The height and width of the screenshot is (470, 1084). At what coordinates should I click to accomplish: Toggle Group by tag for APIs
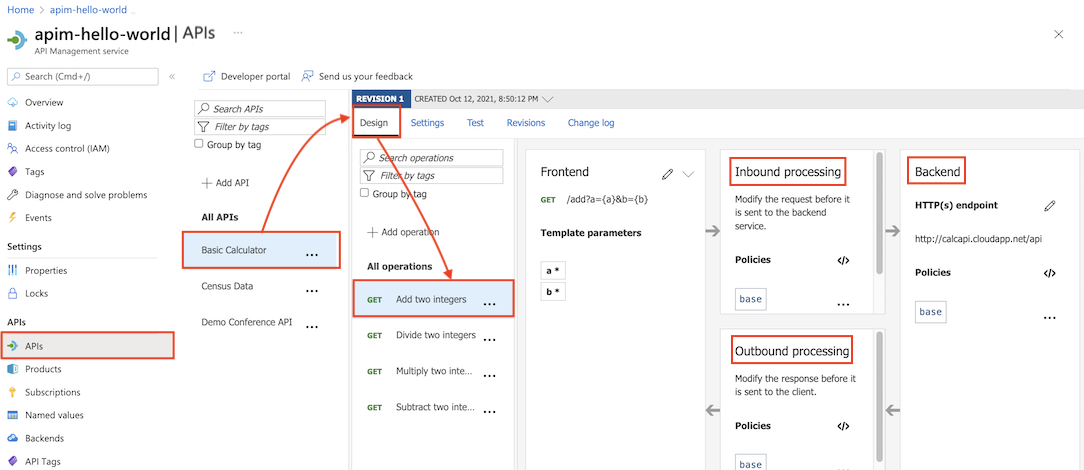199,144
